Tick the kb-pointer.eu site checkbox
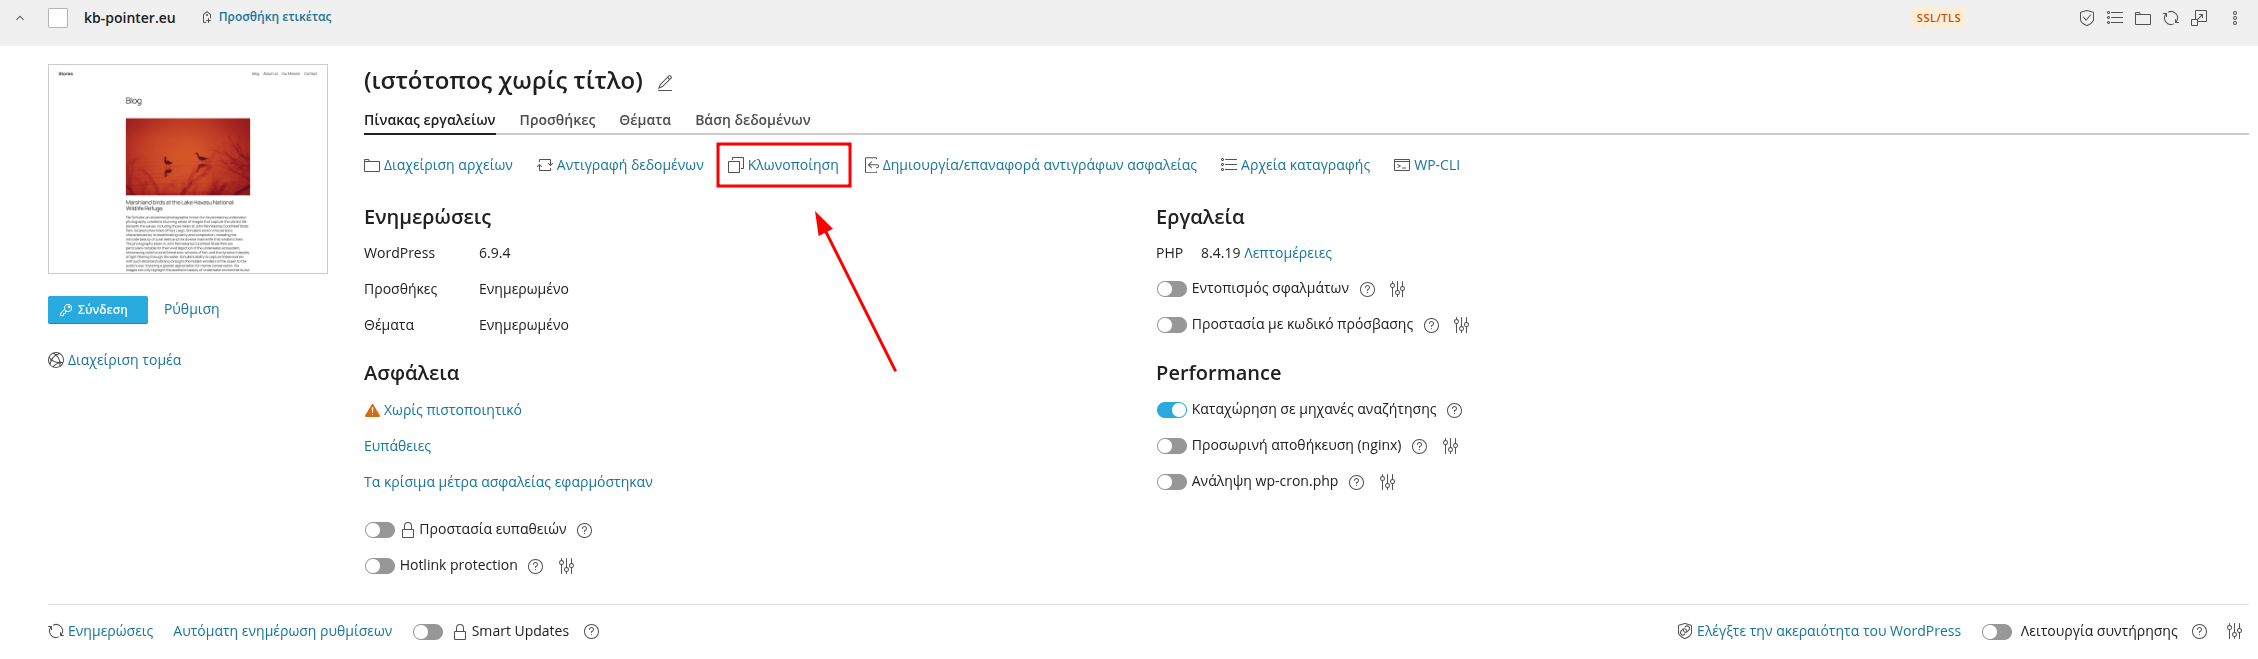The width and height of the screenshot is (2258, 659). coord(58,18)
